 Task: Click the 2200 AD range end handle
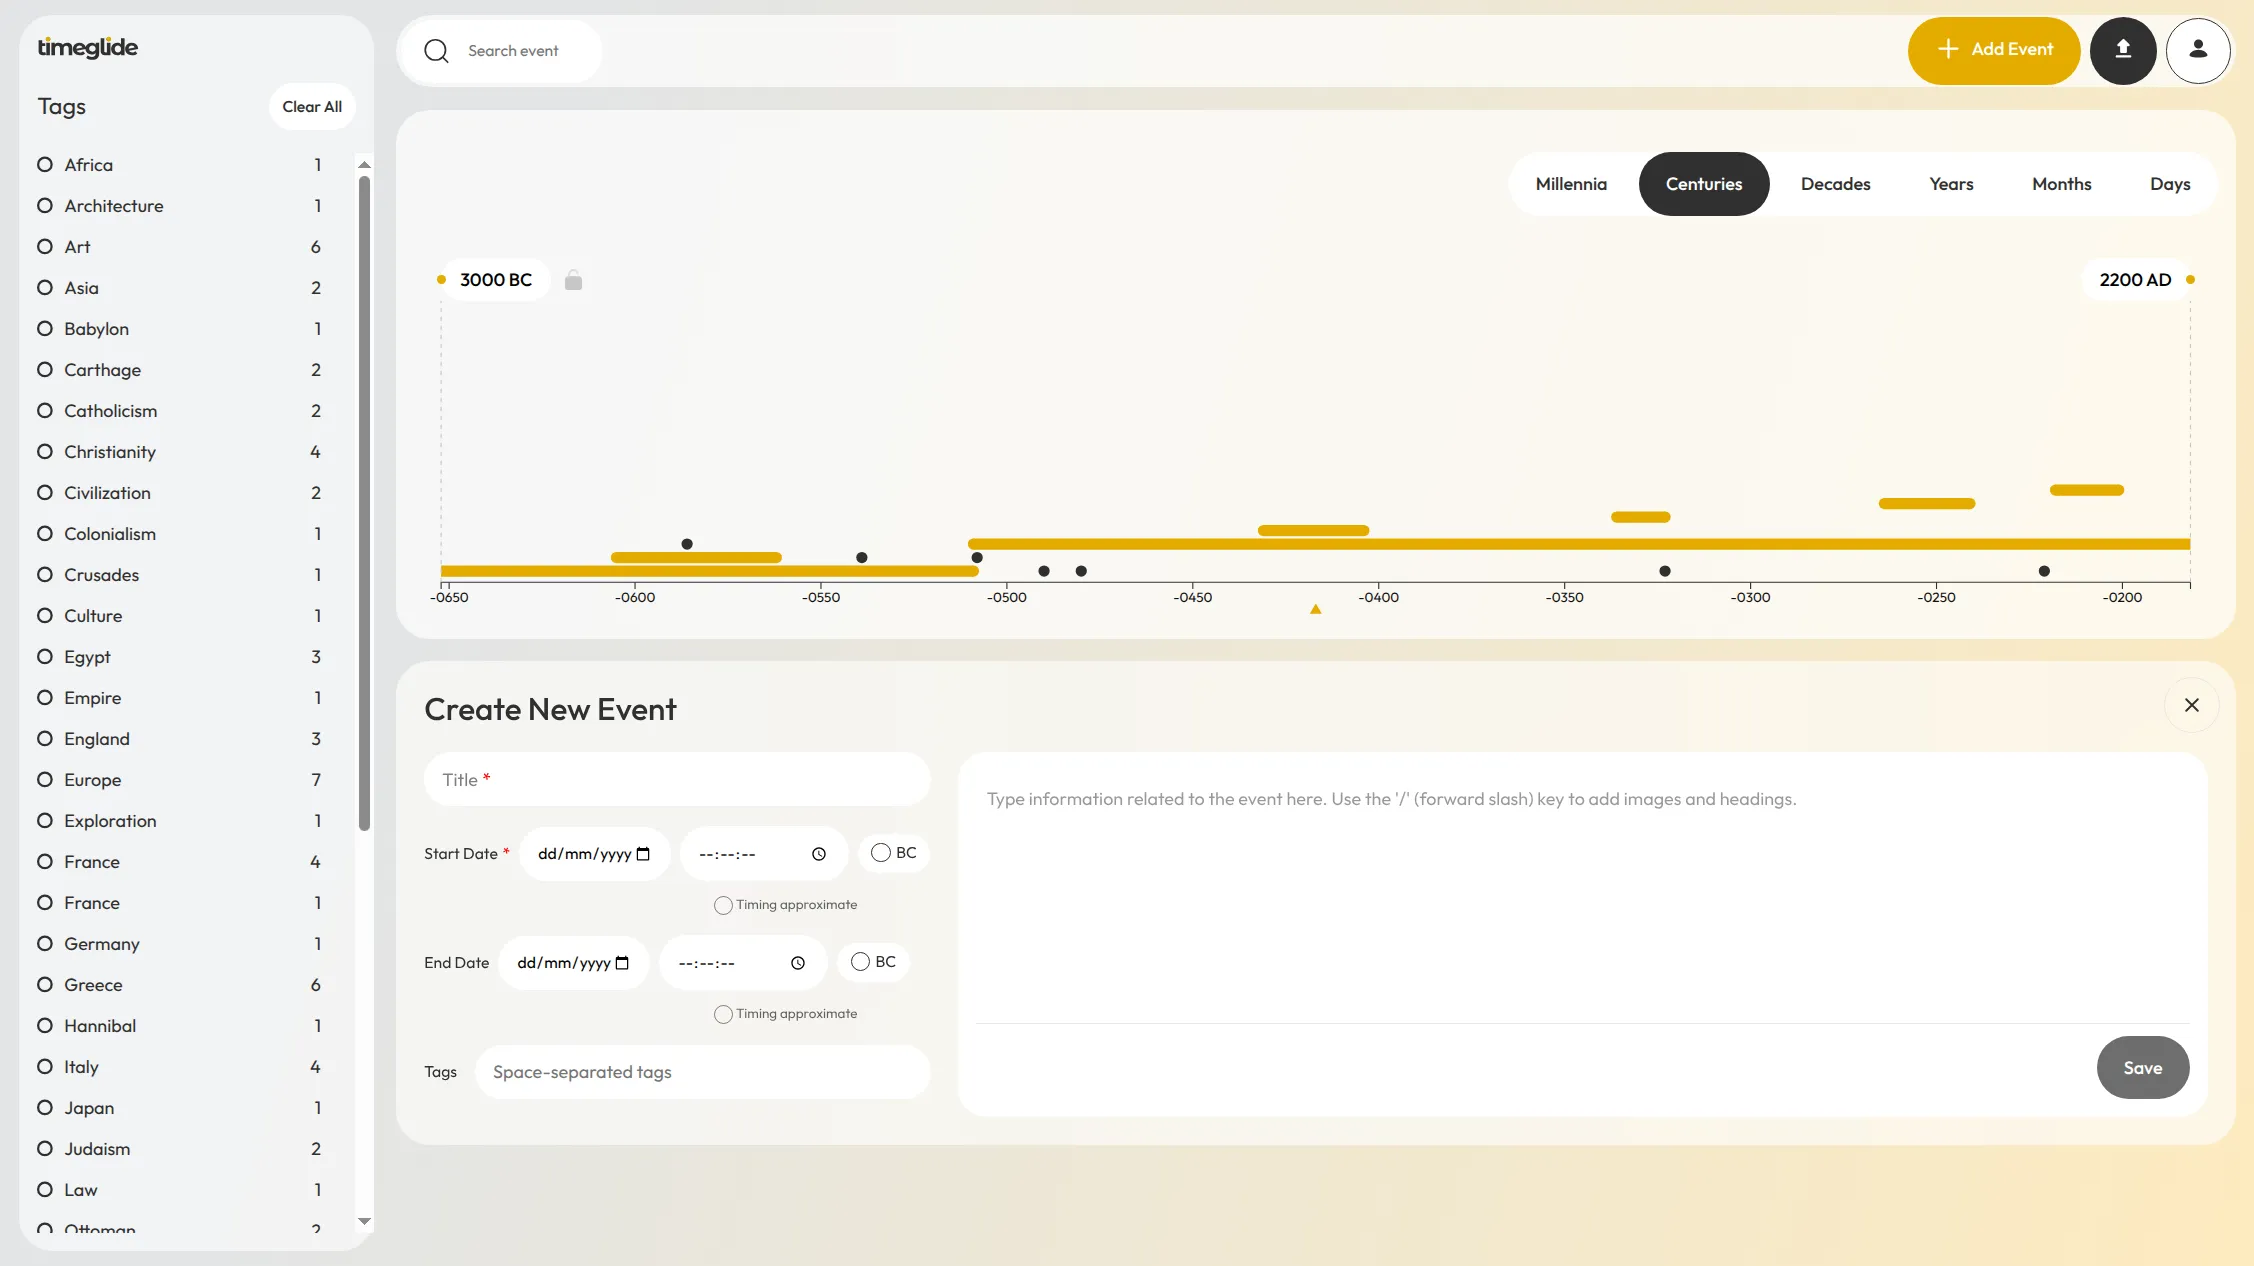point(2189,280)
